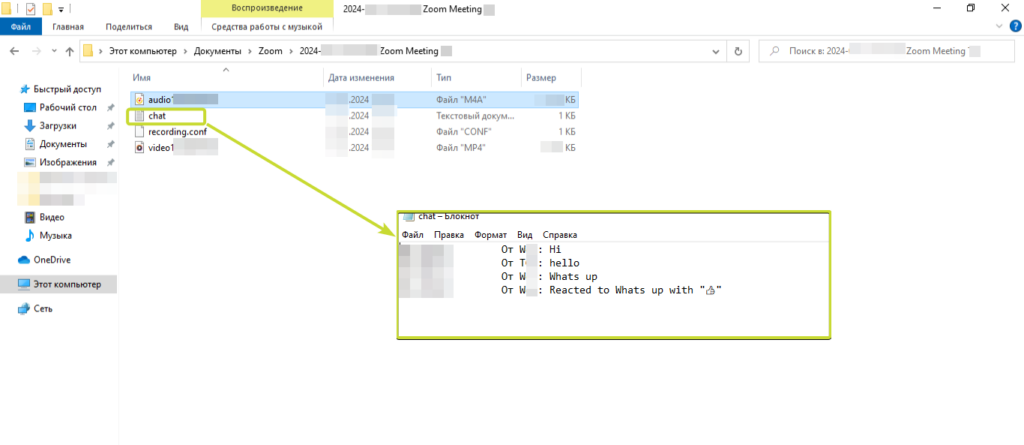Click the Refresh button next to address bar
Viewport: 1024px width, 445px height.
(x=738, y=52)
